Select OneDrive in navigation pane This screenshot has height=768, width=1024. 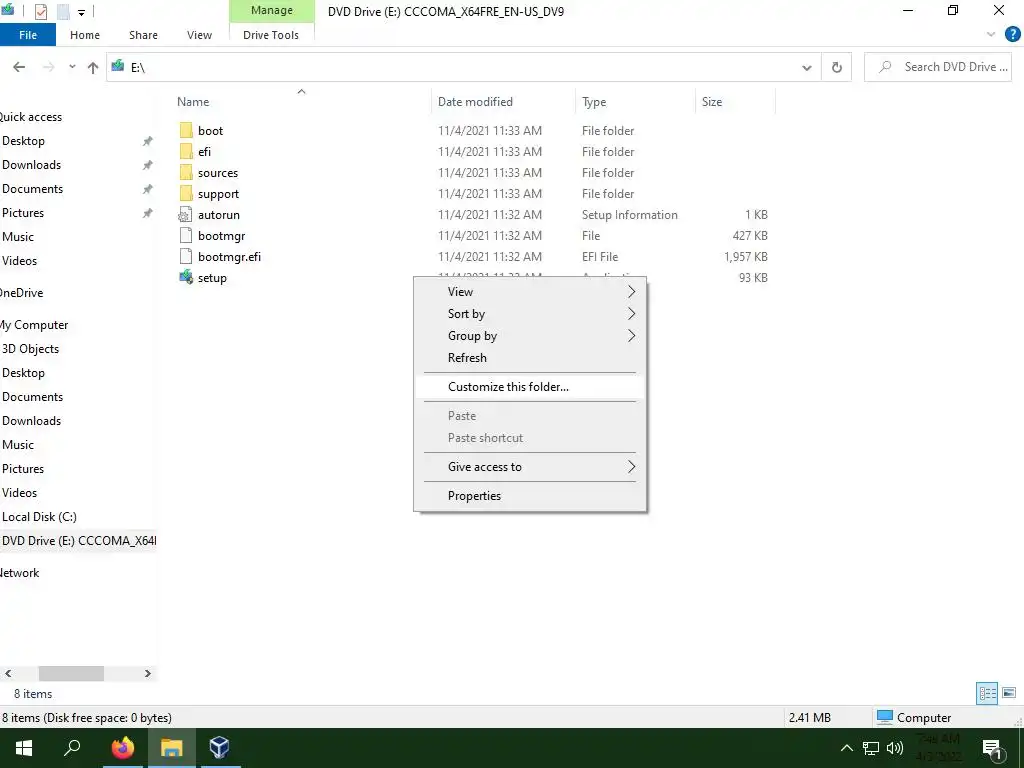tap(22, 293)
